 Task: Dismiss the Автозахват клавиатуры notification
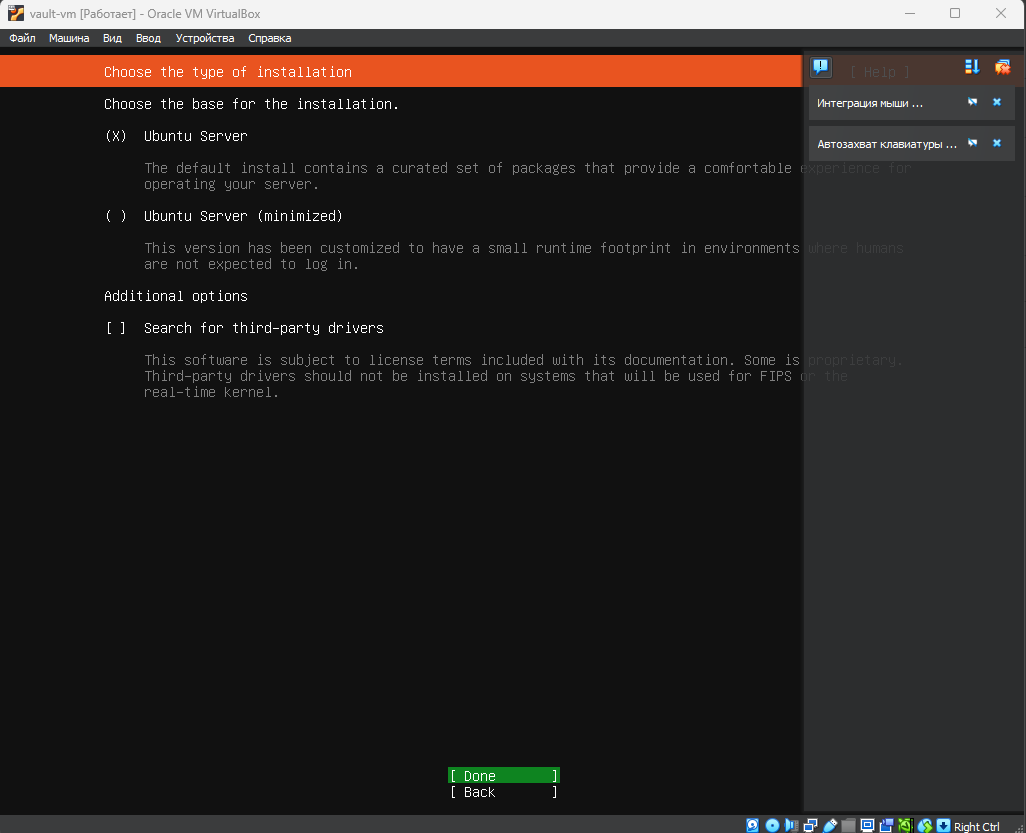point(997,143)
